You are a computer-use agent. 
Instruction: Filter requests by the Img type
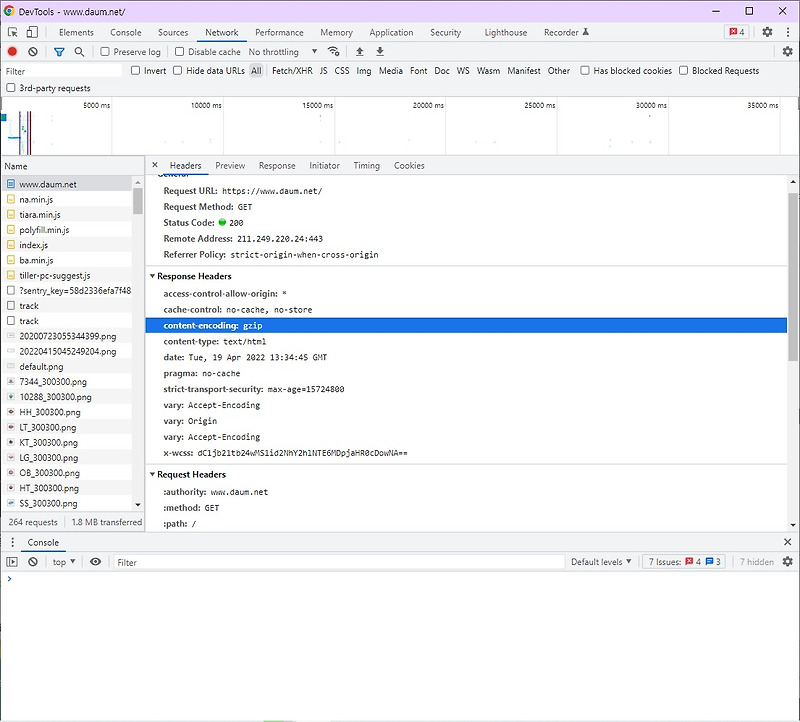pos(363,71)
